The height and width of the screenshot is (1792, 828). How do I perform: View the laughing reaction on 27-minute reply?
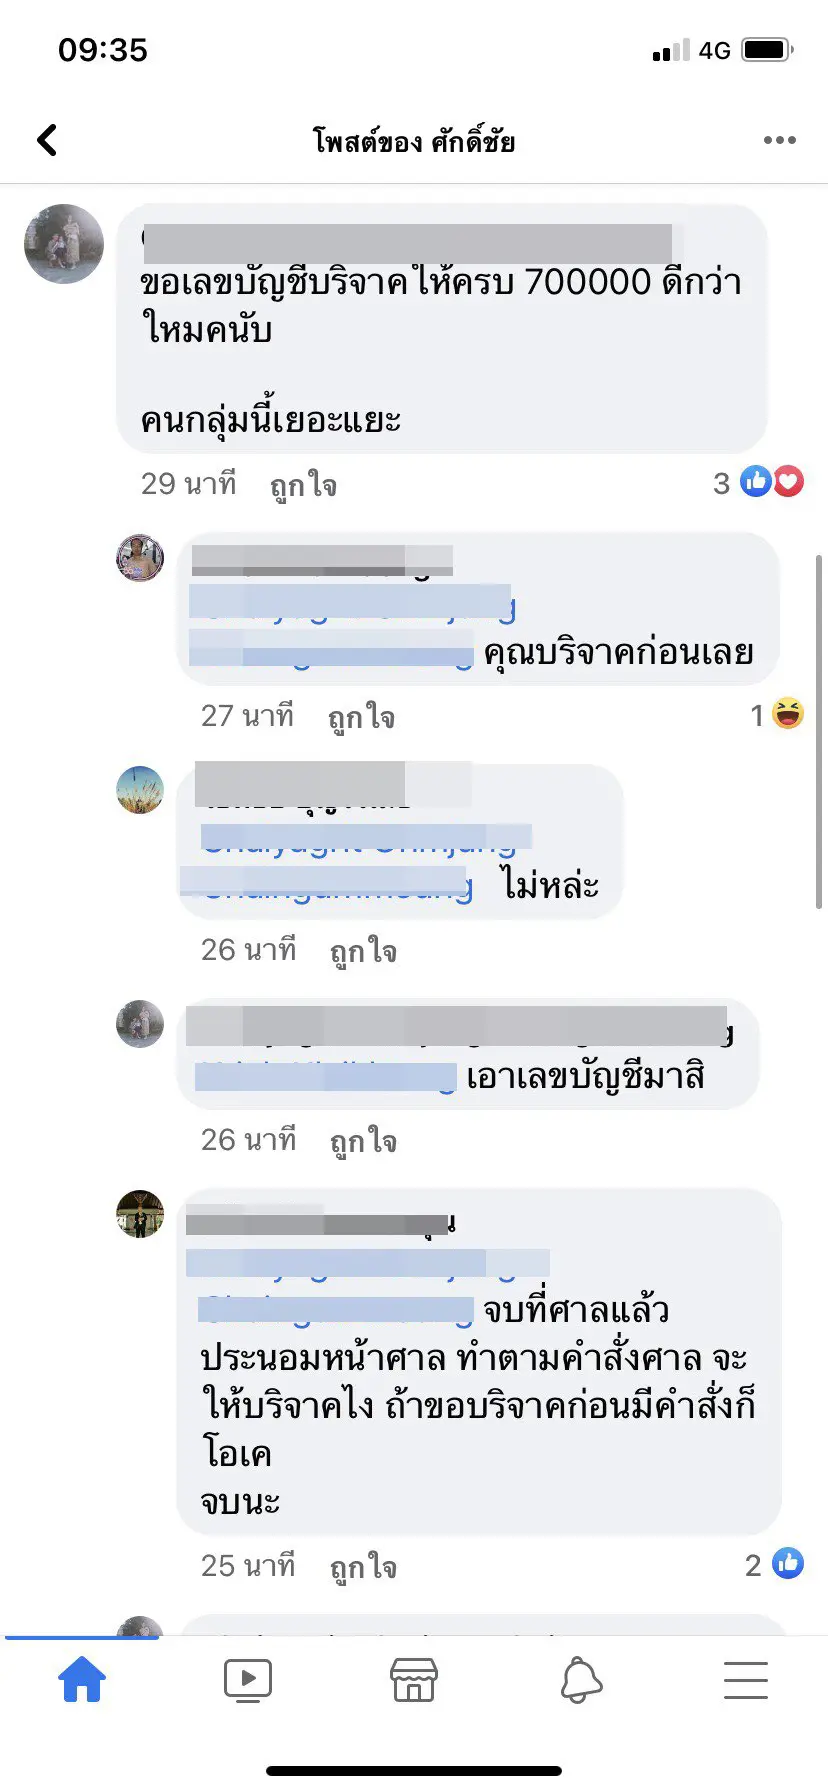tap(778, 714)
